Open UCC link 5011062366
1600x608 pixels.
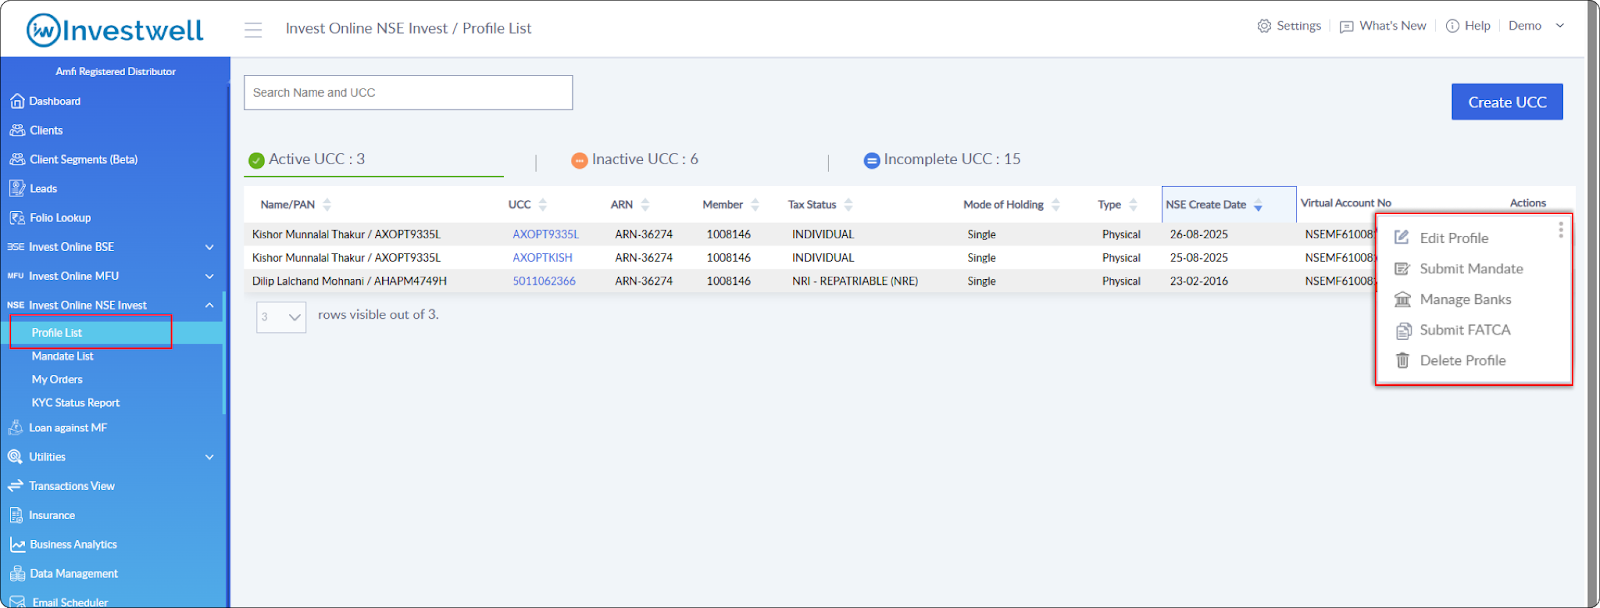[x=544, y=281]
